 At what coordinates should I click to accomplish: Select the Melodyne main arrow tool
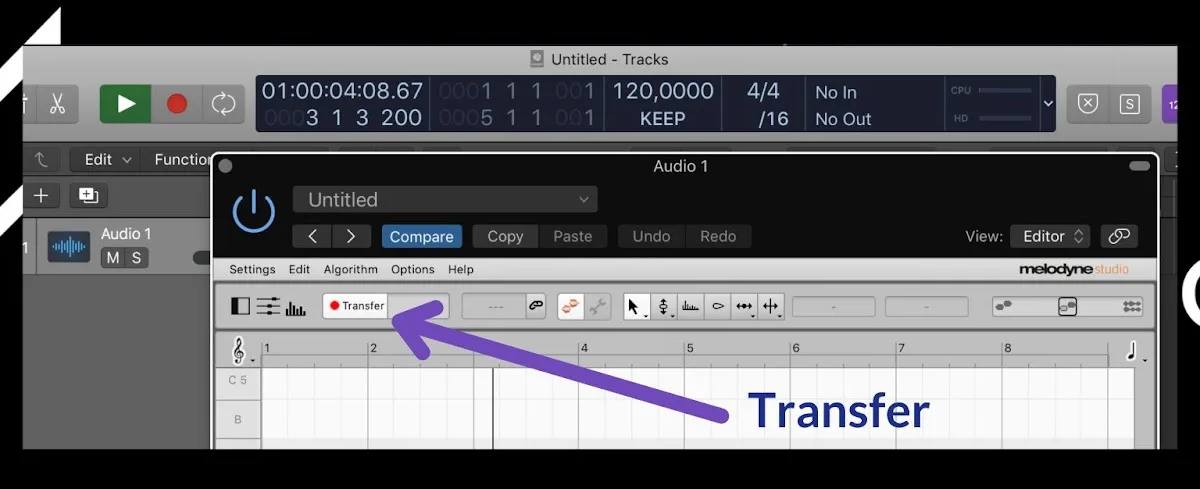coord(637,307)
